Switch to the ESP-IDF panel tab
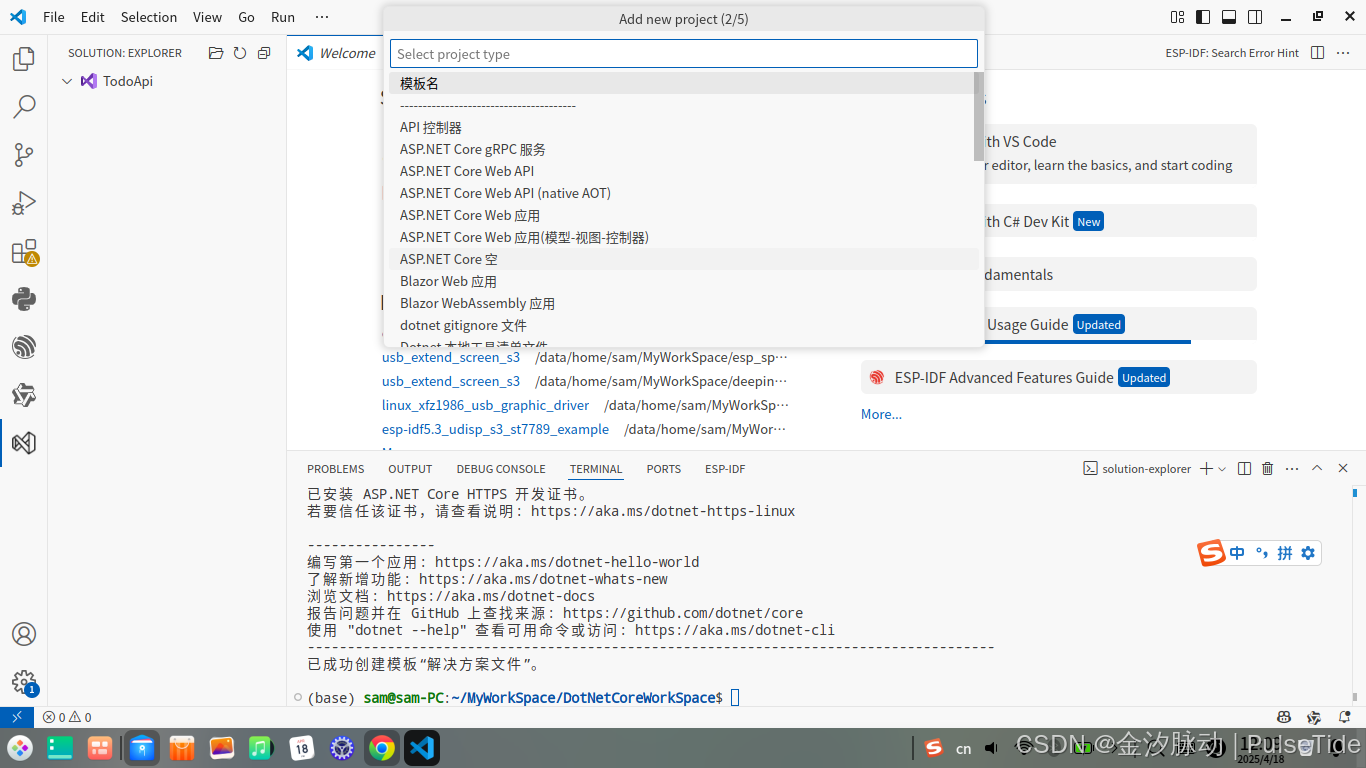 pyautogui.click(x=725, y=469)
